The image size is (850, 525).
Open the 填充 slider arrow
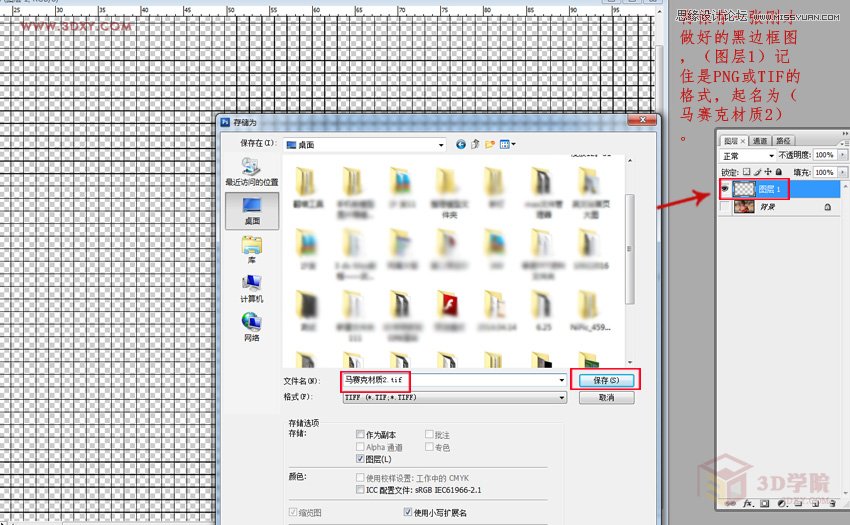click(x=842, y=172)
